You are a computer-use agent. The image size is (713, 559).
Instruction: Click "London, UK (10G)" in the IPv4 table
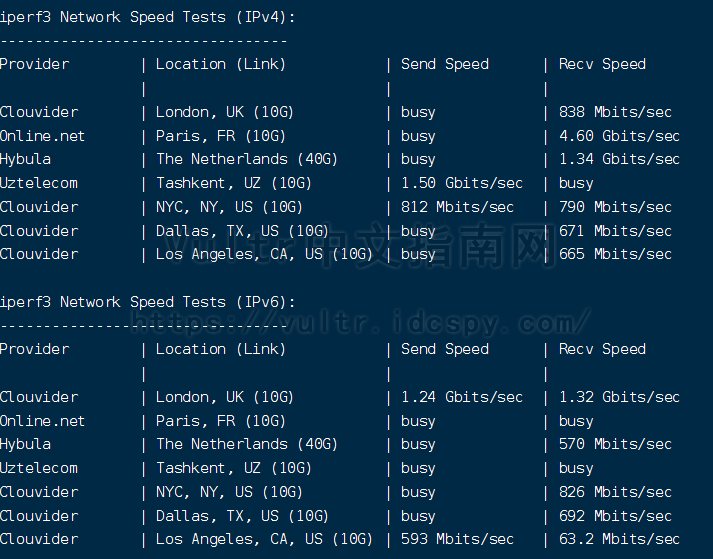(225, 112)
